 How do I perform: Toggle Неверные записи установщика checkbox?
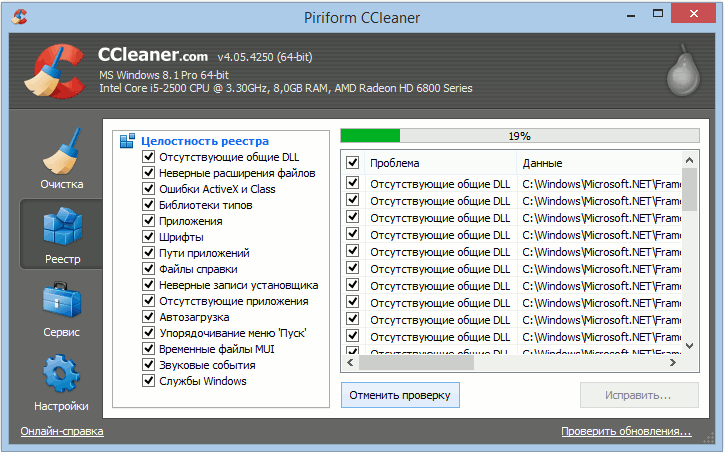148,285
